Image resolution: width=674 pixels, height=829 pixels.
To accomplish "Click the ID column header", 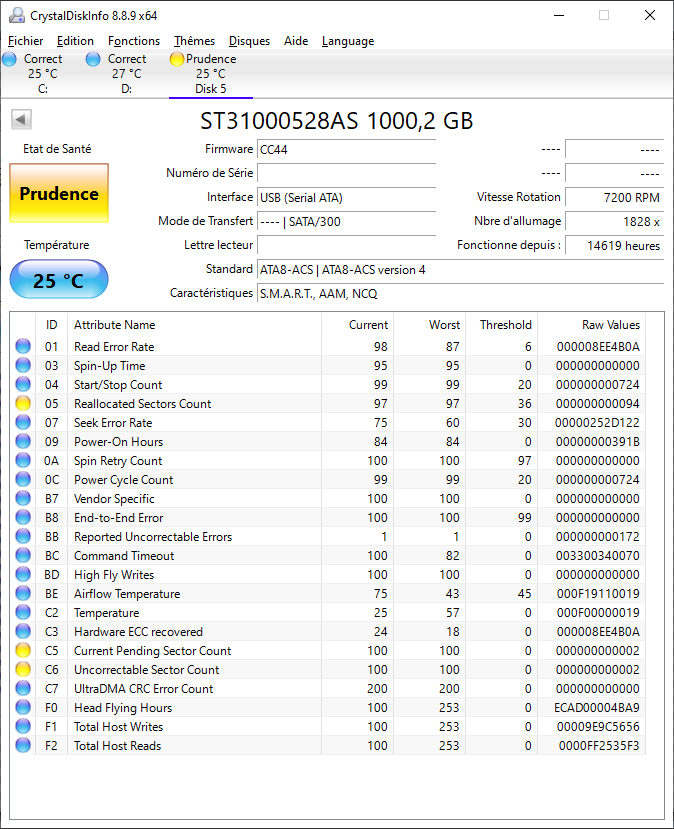I will pyautogui.click(x=51, y=325).
